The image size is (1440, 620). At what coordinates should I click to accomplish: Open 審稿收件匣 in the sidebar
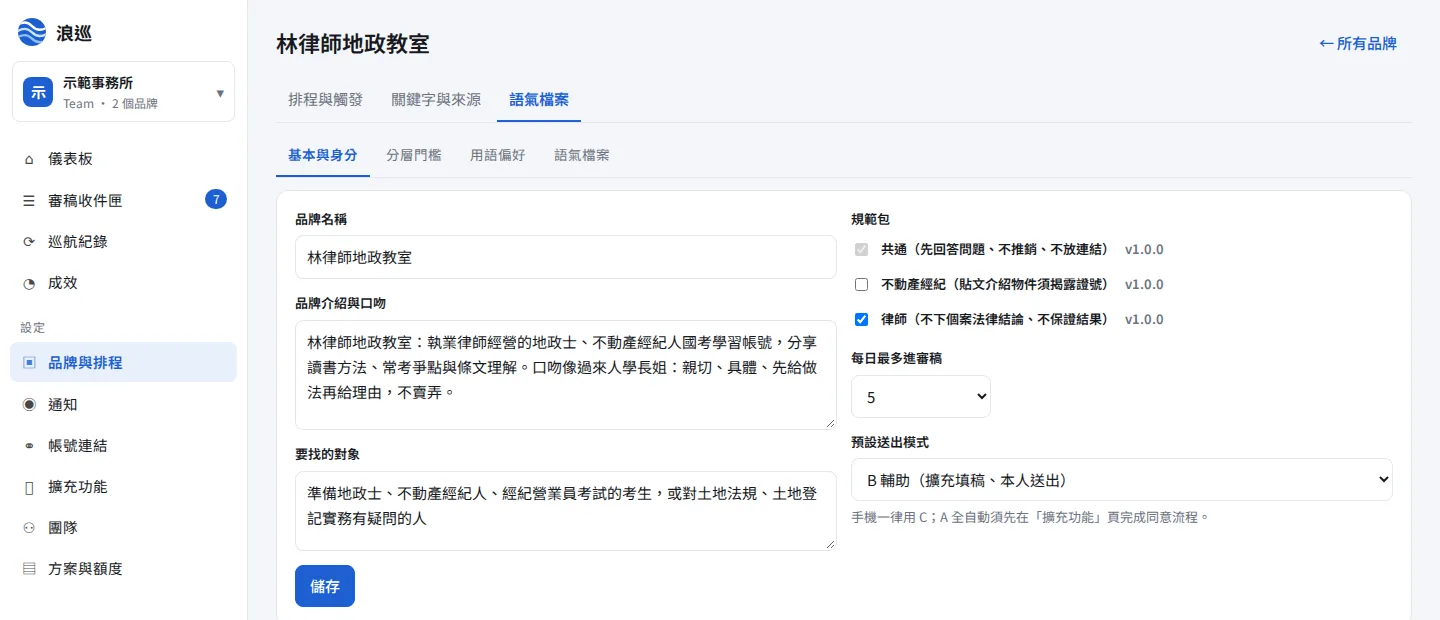click(x=123, y=200)
